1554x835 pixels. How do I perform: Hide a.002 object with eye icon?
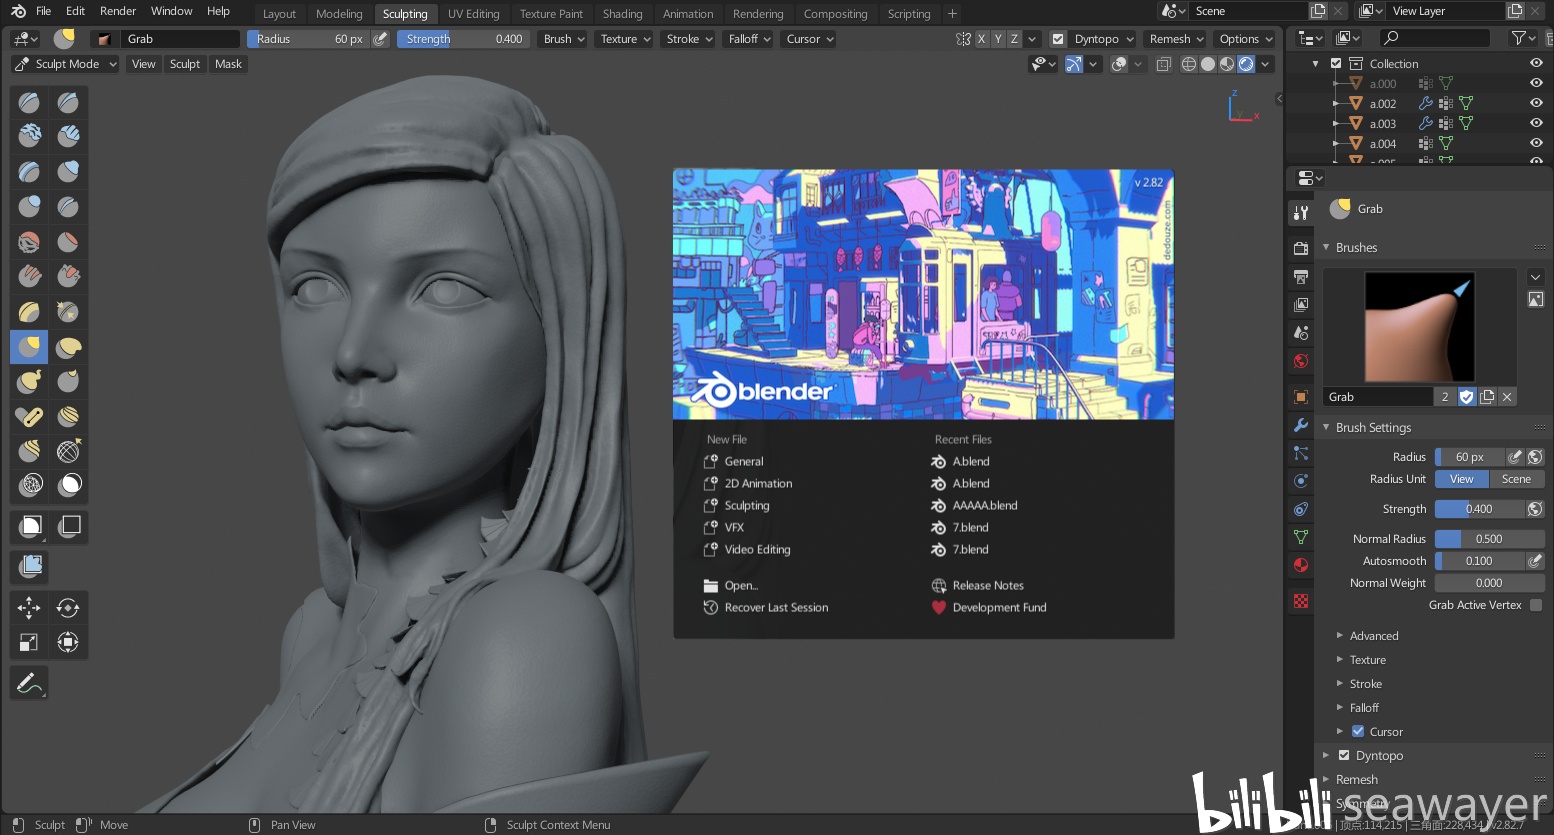click(1536, 103)
